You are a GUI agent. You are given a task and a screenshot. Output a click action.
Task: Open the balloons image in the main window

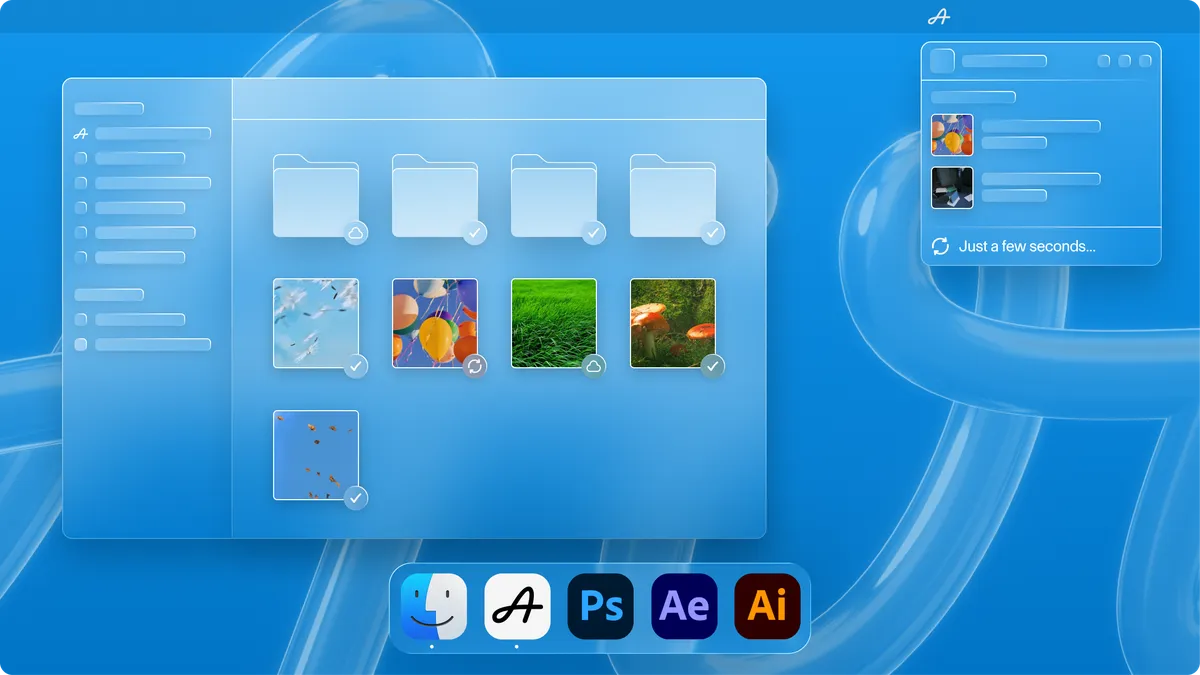[x=435, y=323]
